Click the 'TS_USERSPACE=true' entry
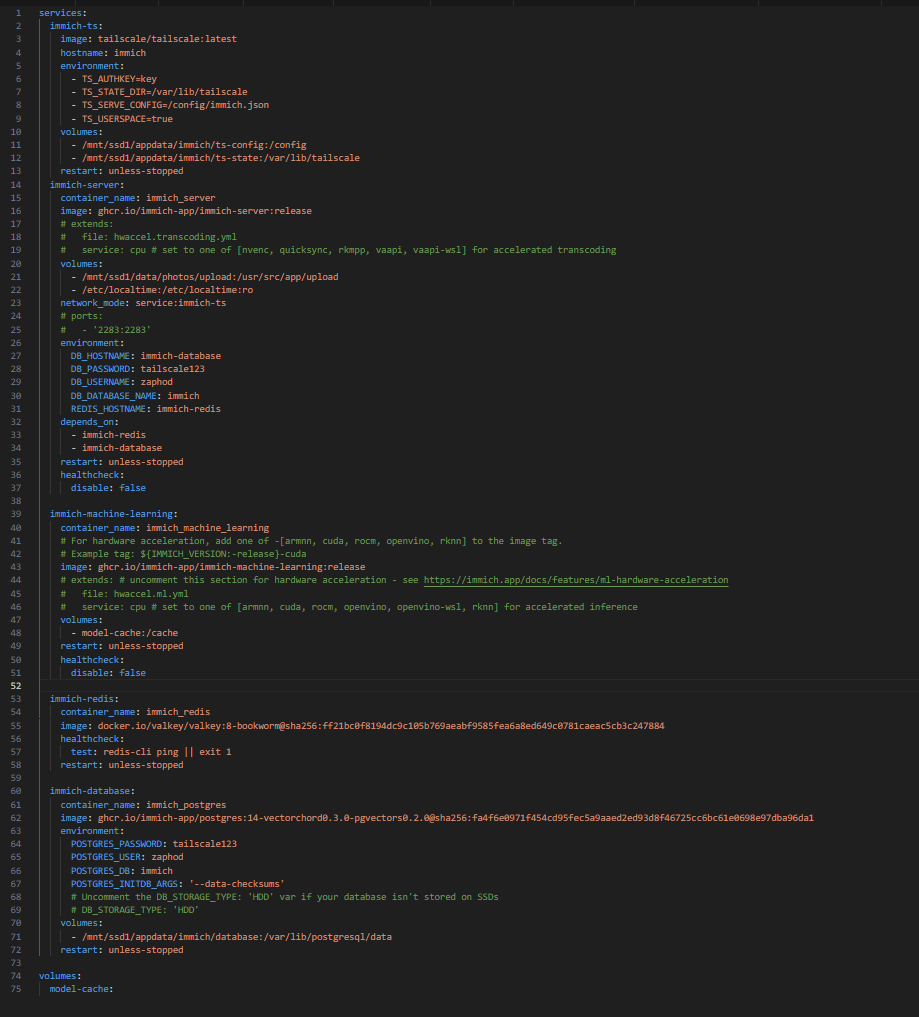This screenshot has width=919, height=1017. [x=127, y=119]
